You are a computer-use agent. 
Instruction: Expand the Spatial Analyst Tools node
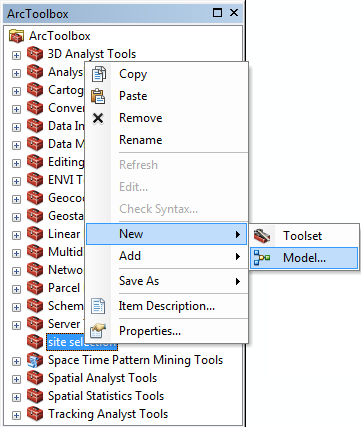16,379
